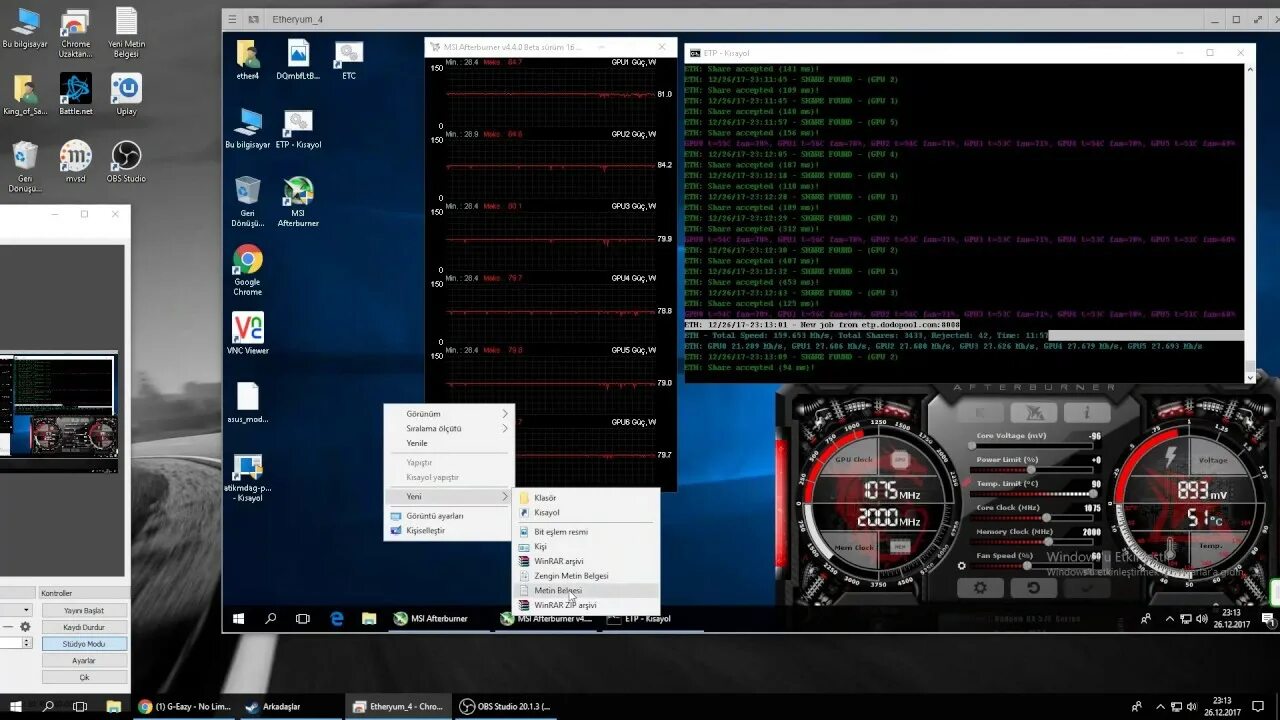Choose Görüntü ayarları from context menu
Viewport: 1280px width, 720px height.
pos(450,516)
